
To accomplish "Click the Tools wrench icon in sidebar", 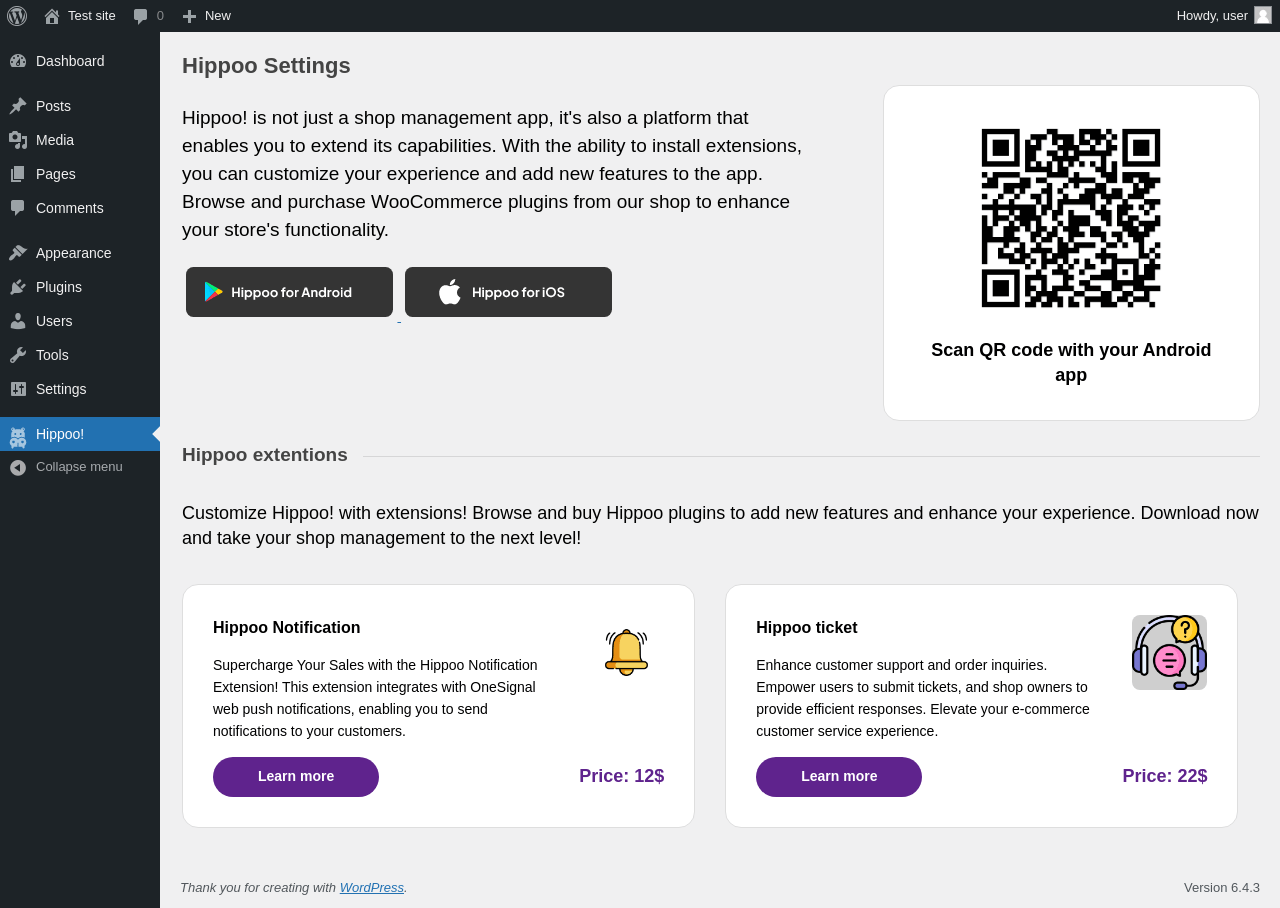I will click(x=18, y=355).
